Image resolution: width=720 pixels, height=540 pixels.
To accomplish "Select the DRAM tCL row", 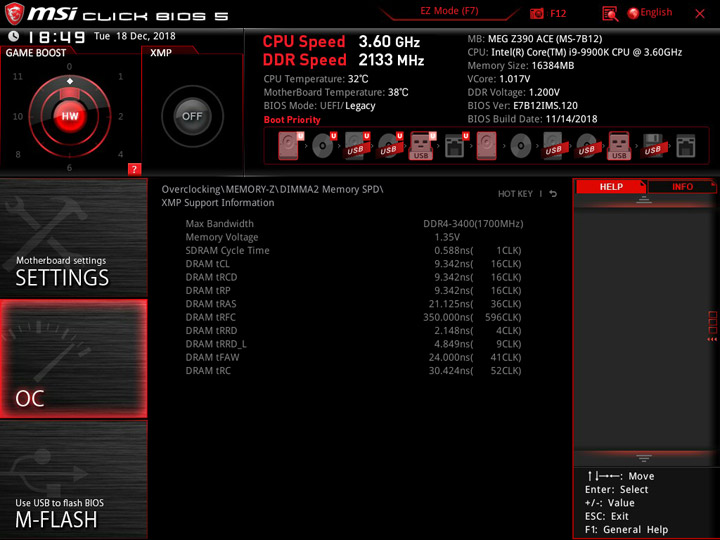I will pos(354,264).
